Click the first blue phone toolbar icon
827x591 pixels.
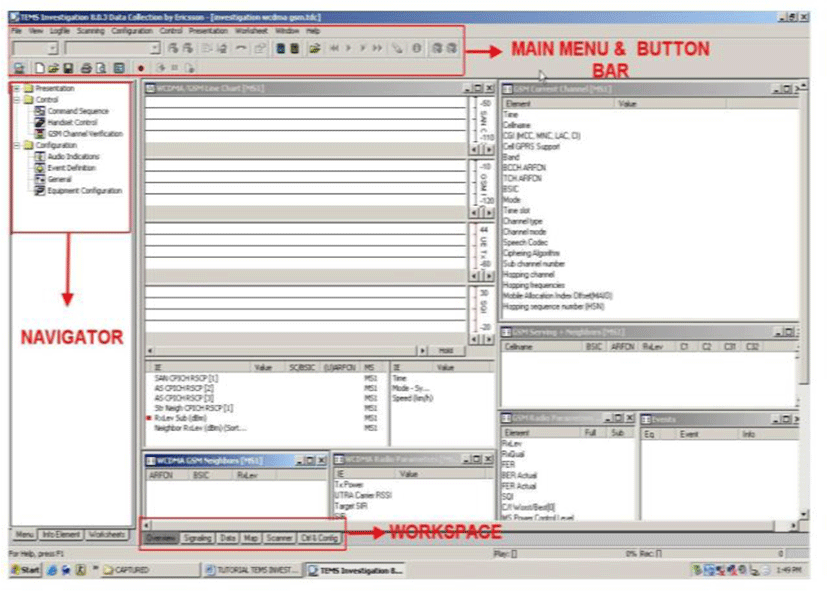click(x=281, y=49)
